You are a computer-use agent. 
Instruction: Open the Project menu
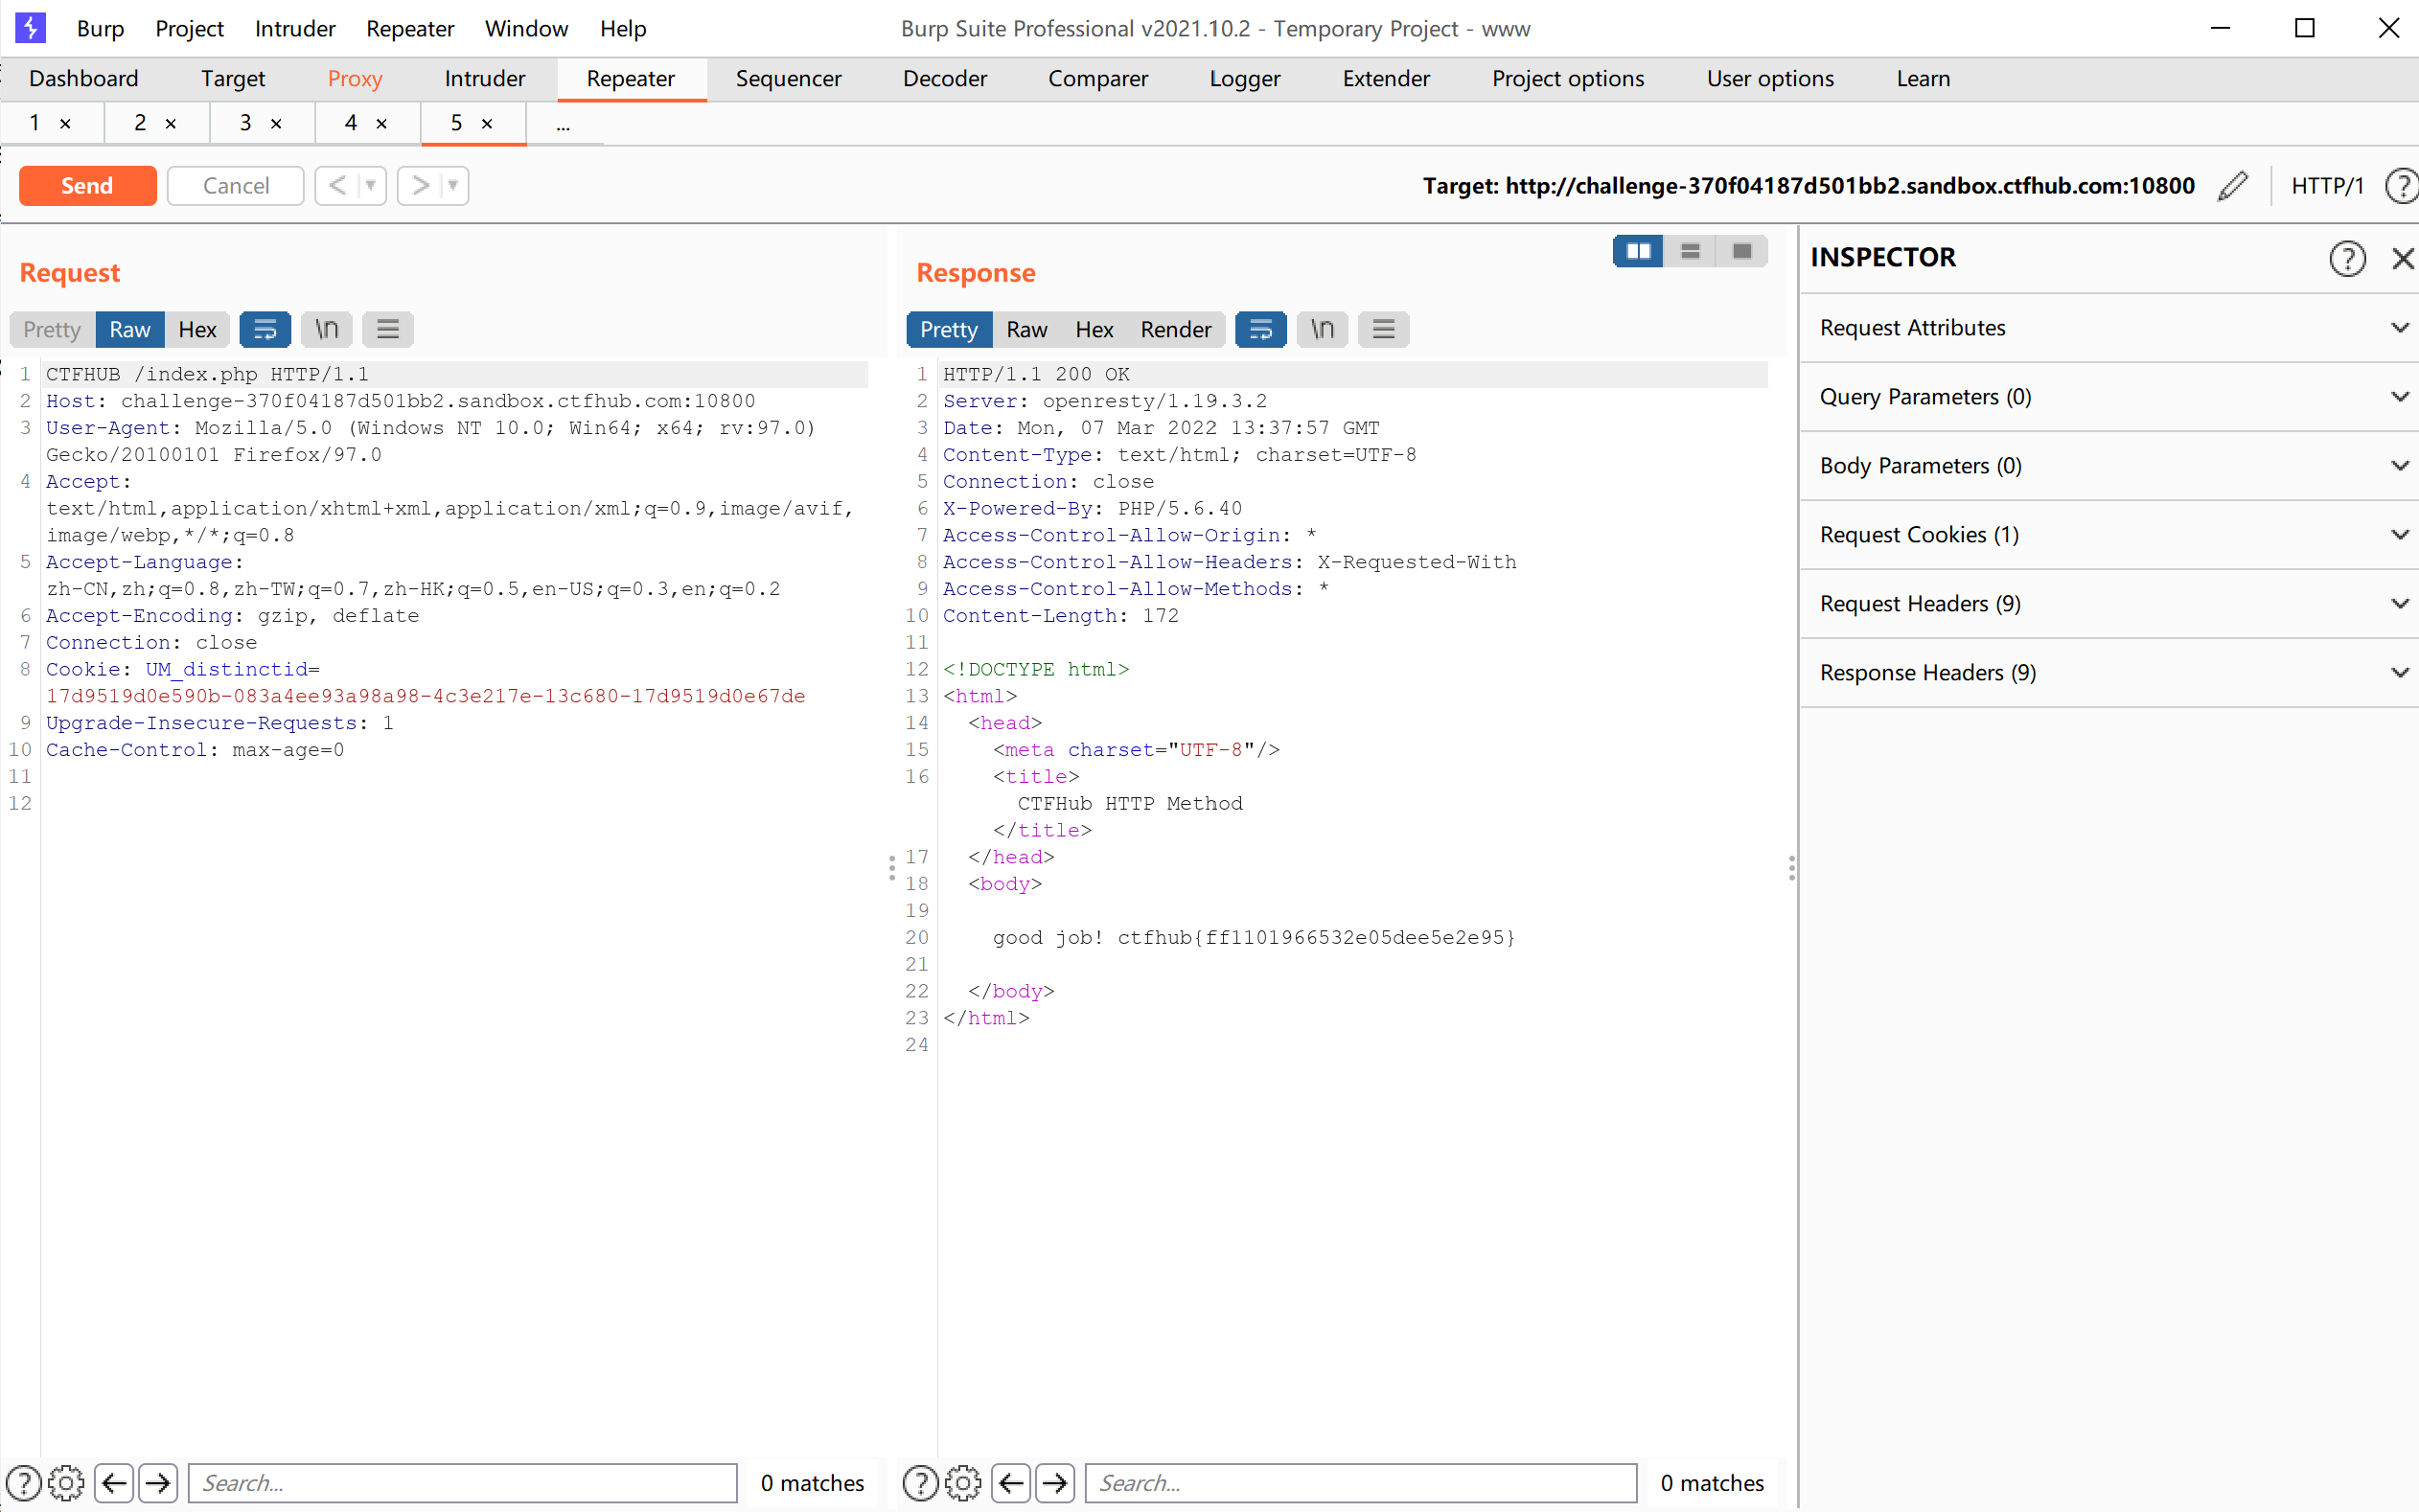pyautogui.click(x=189, y=28)
